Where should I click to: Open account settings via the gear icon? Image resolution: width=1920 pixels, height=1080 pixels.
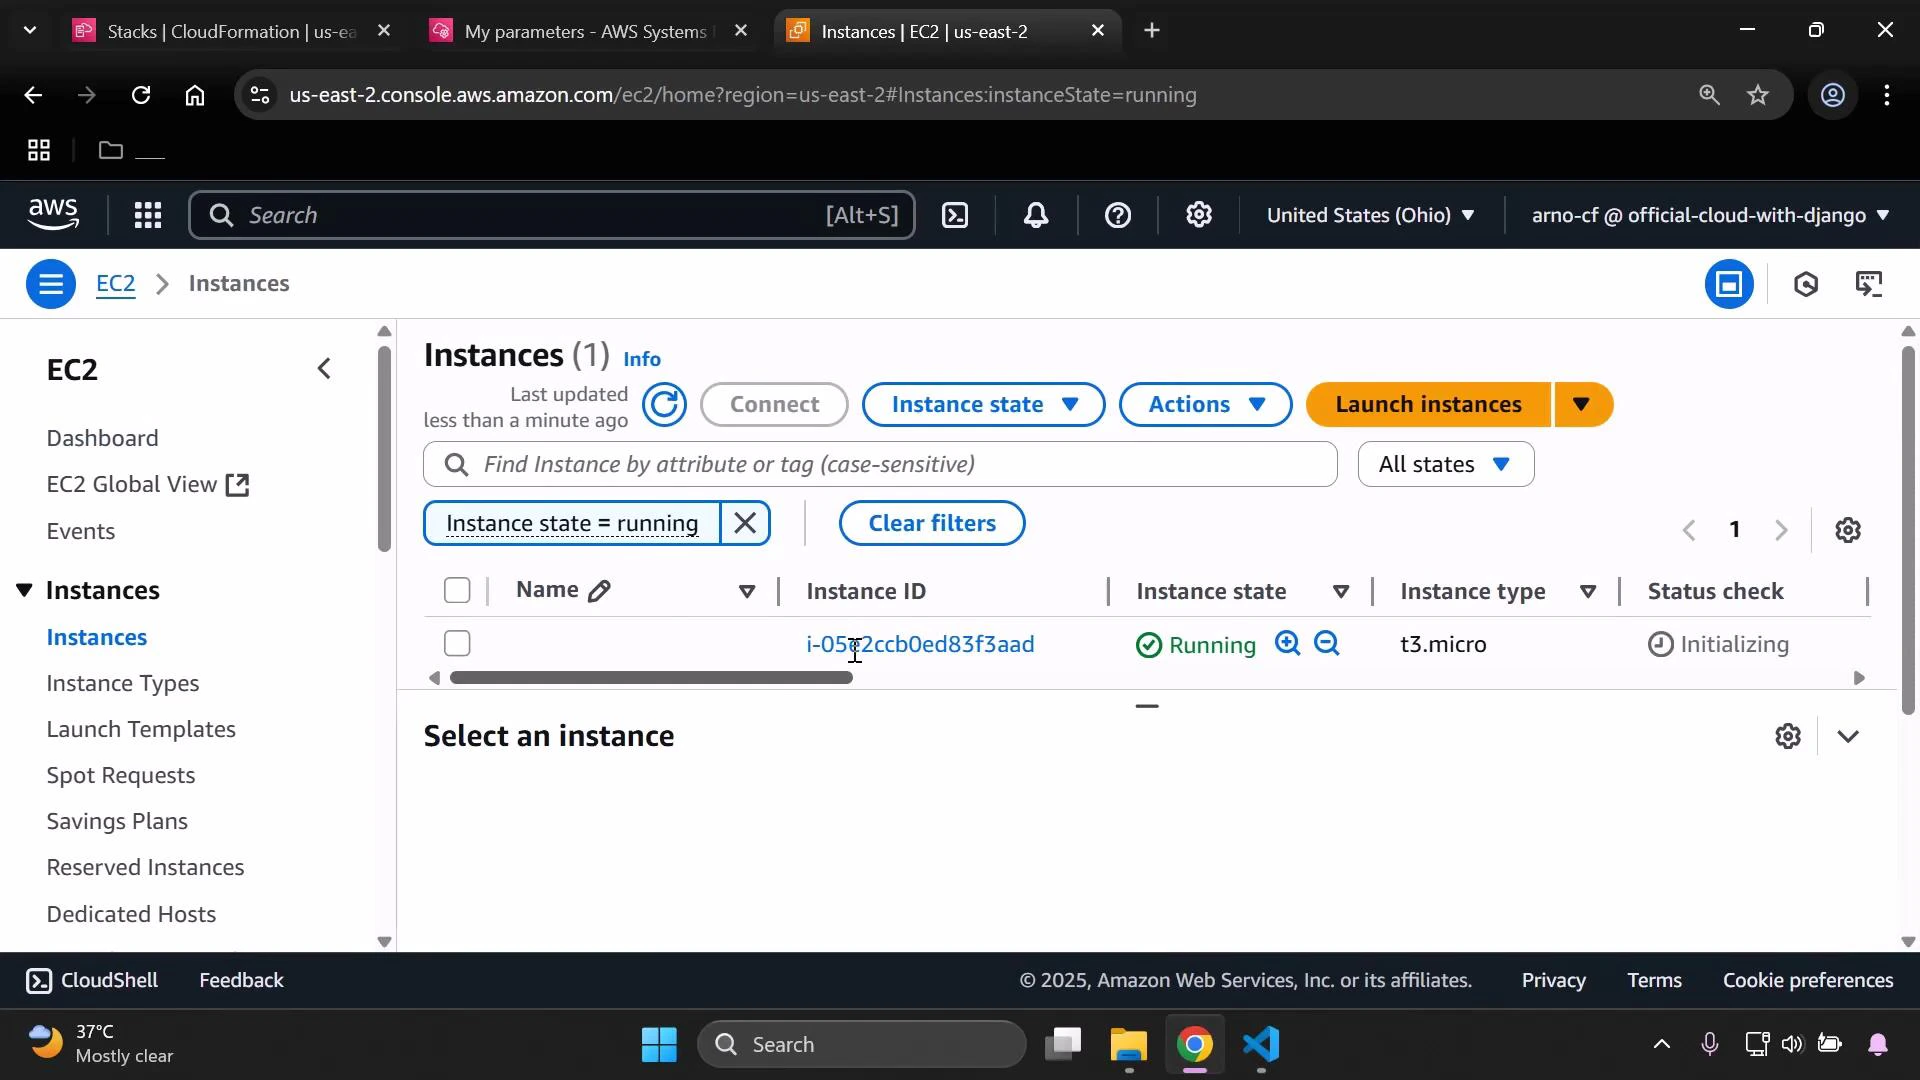click(x=1199, y=215)
